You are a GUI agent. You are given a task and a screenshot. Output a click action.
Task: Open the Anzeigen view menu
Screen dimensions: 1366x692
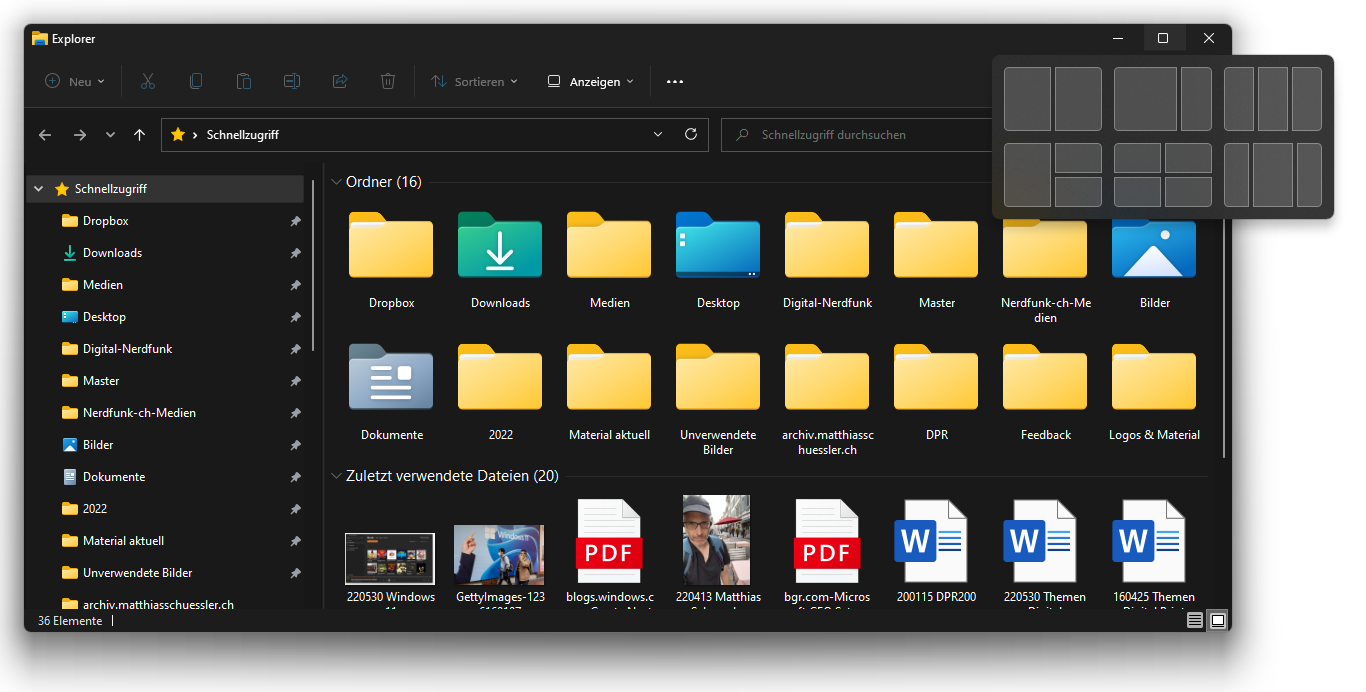point(591,81)
